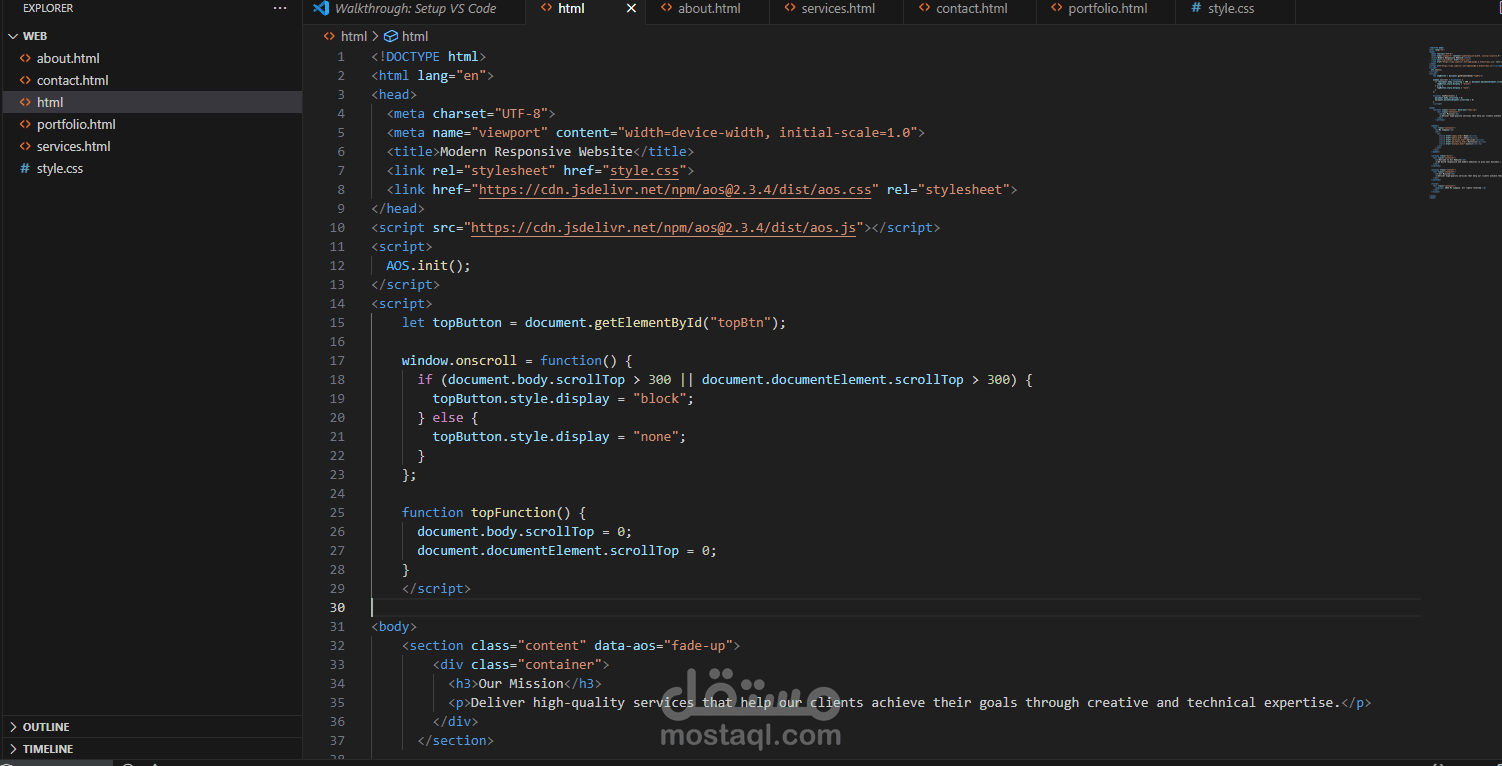Switch to the about.html editor tab
The width and height of the screenshot is (1502, 766).
click(707, 8)
